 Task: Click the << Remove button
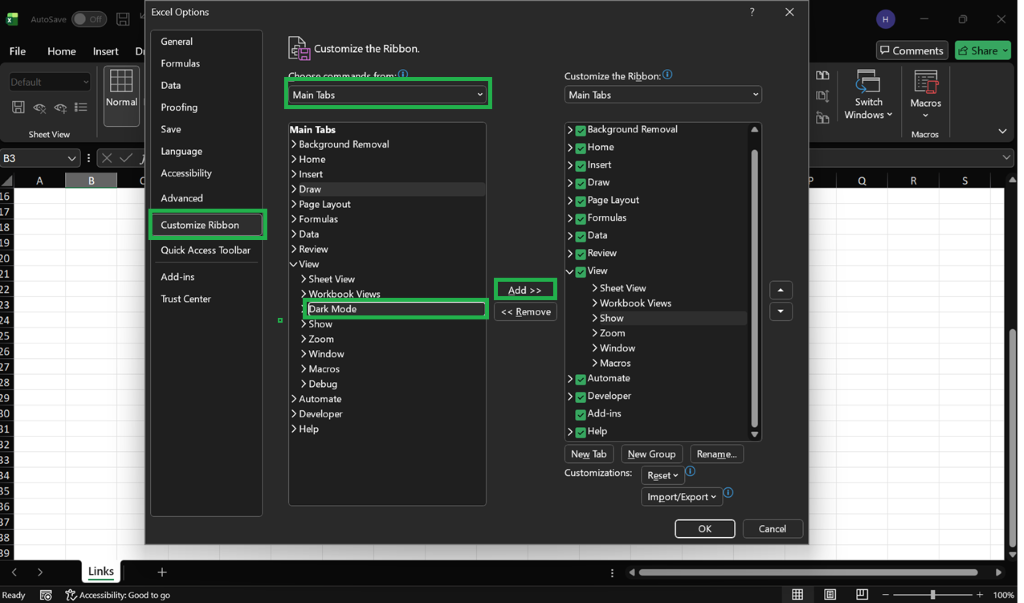[526, 312]
